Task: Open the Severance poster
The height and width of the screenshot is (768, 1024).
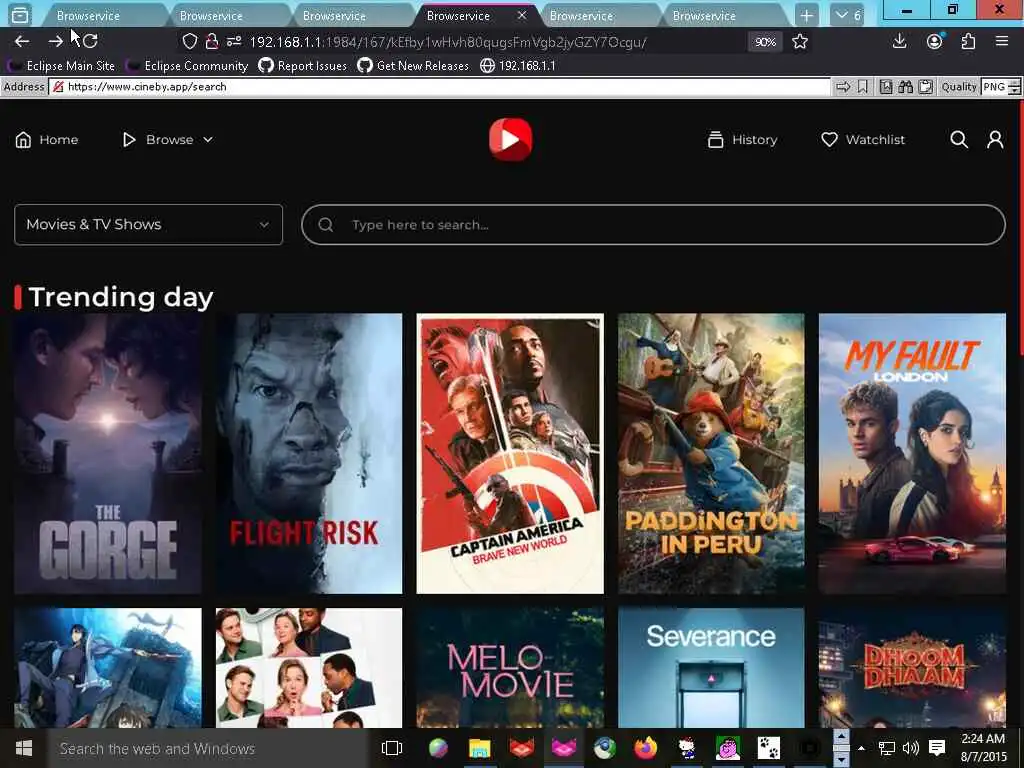Action: point(711,667)
